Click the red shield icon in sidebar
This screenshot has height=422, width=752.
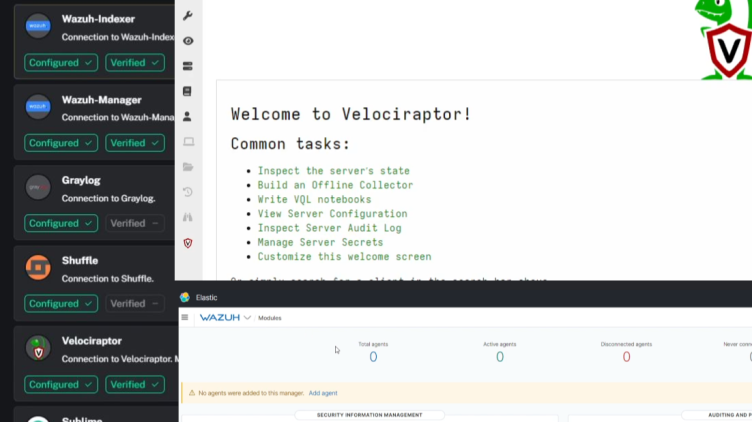click(x=188, y=243)
